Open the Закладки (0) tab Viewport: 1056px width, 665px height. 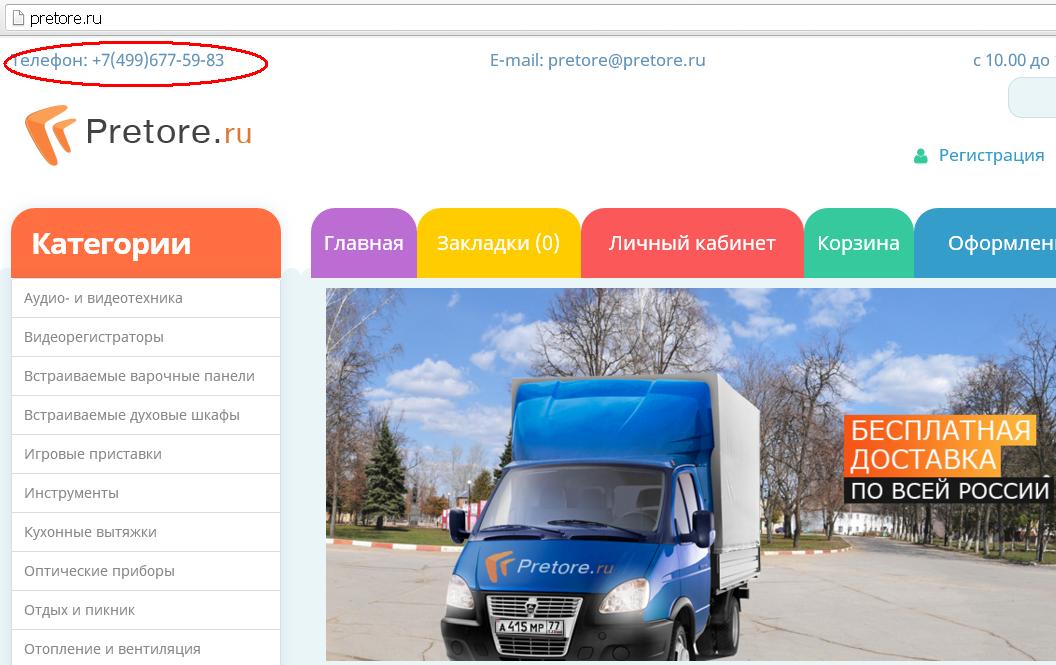(x=498, y=243)
